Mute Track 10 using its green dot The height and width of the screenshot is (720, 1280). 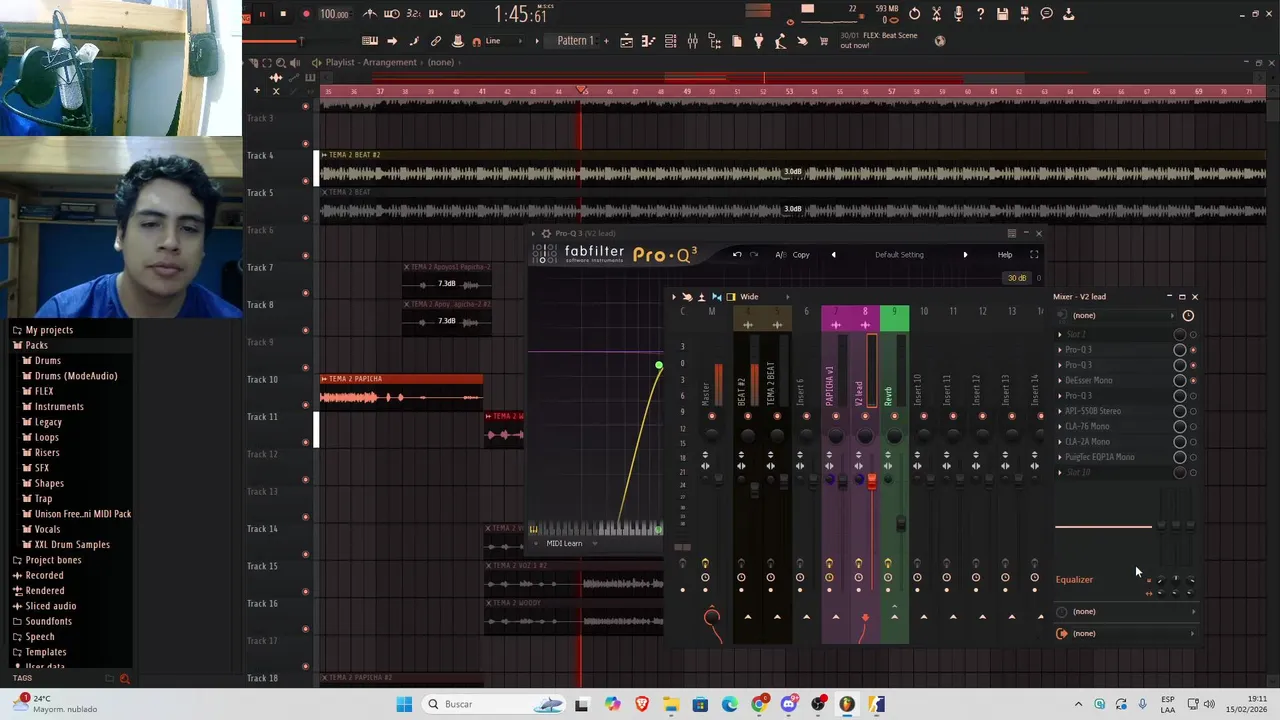(x=306, y=404)
